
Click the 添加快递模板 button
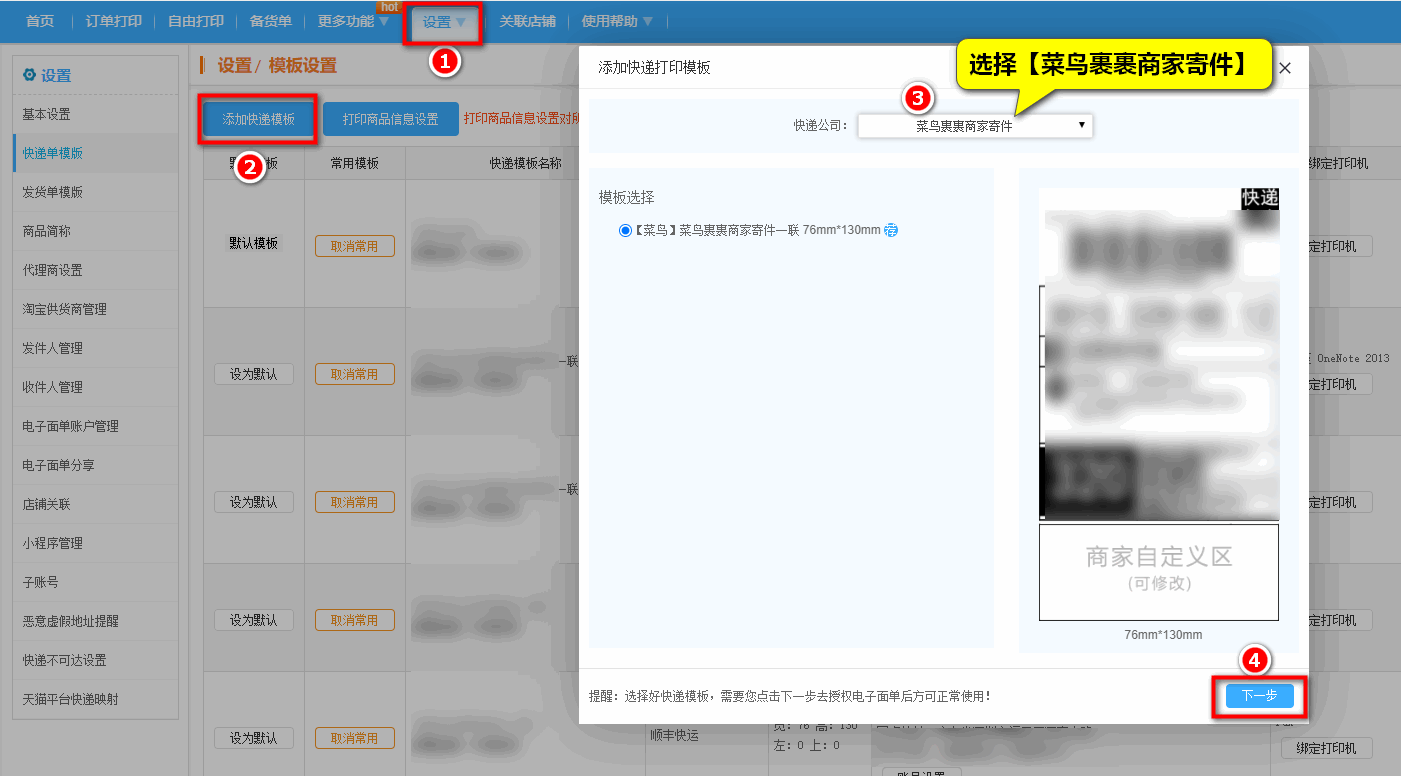(259, 119)
